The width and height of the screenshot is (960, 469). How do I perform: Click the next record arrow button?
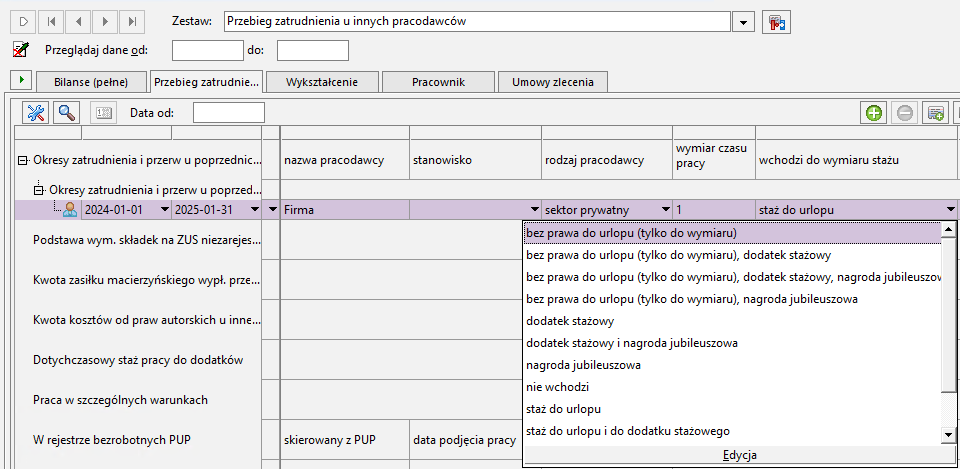105,22
